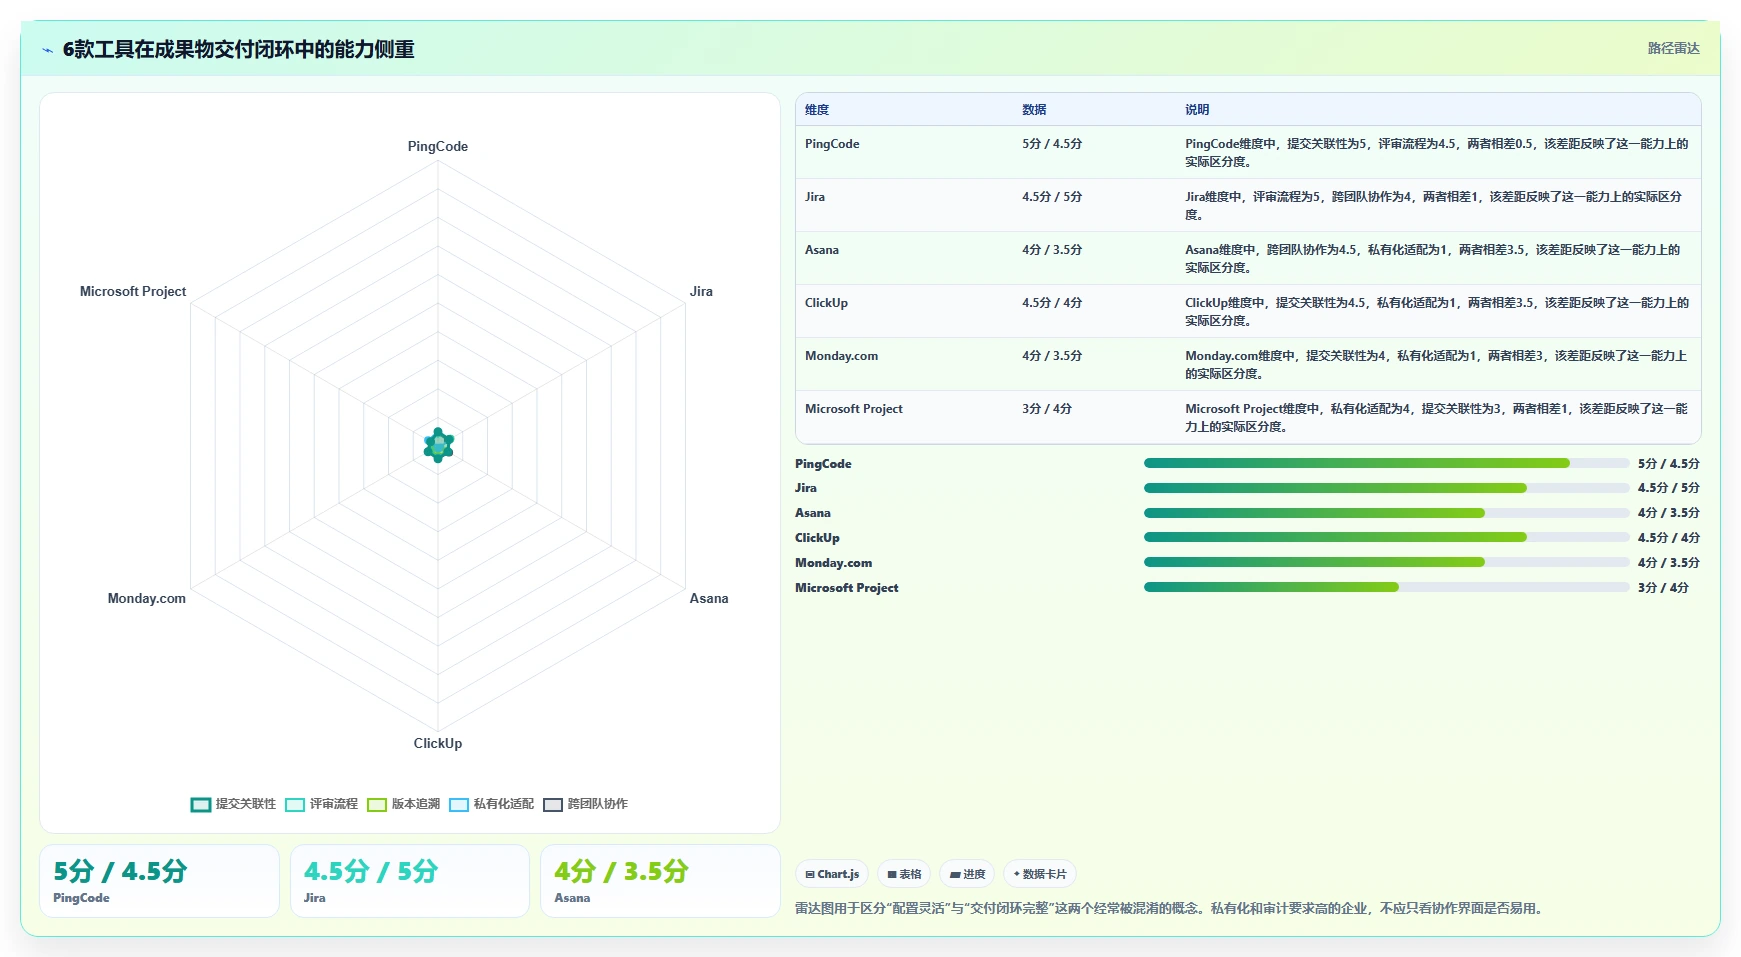Click the Monday.com radar axis label
Viewport: 1741px width, 957px height.
pyautogui.click(x=147, y=598)
